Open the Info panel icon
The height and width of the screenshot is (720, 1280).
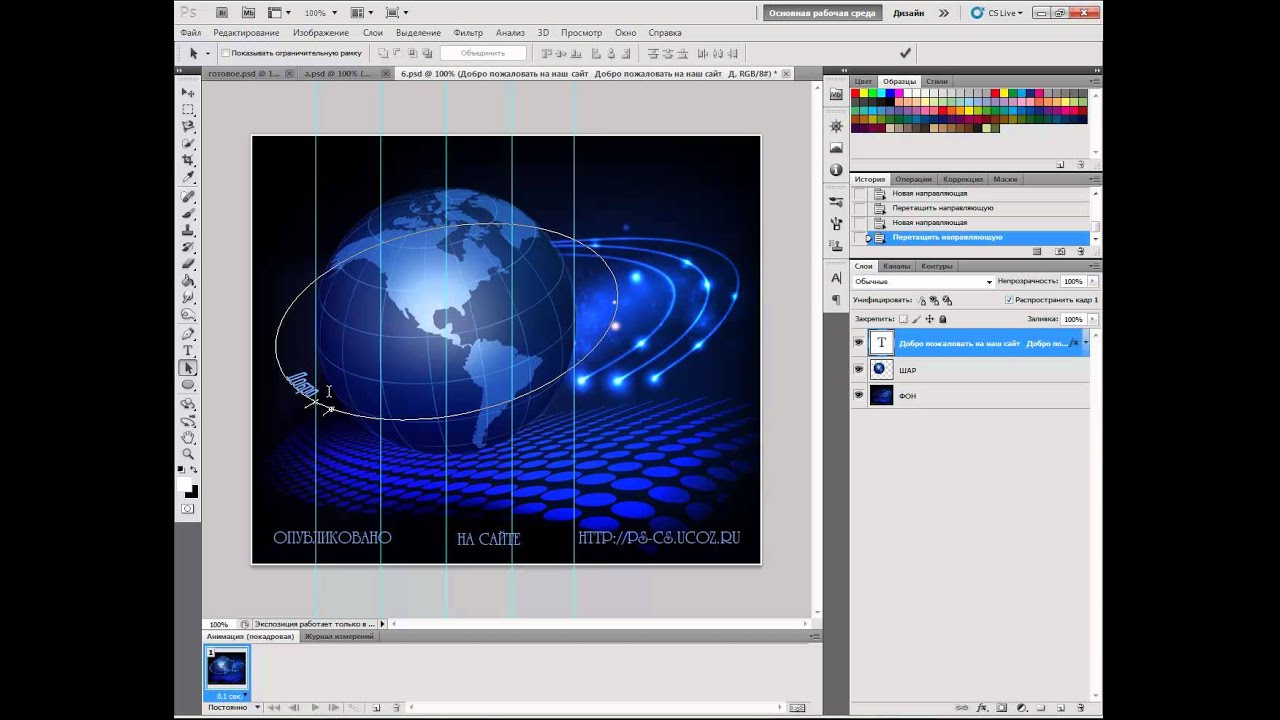pyautogui.click(x=836, y=170)
